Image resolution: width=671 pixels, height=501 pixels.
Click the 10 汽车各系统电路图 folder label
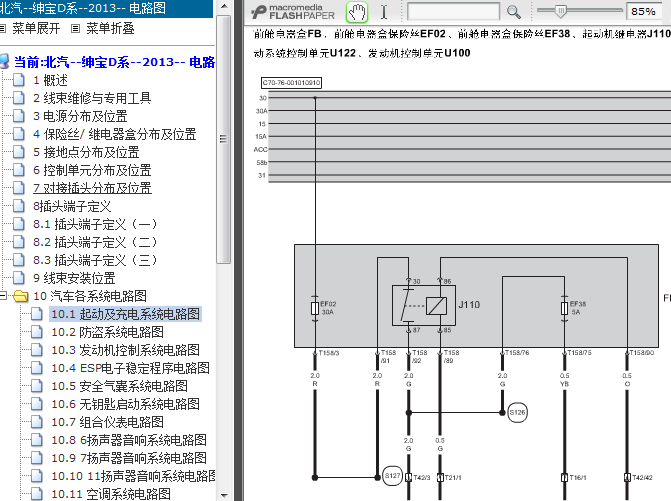click(90, 296)
